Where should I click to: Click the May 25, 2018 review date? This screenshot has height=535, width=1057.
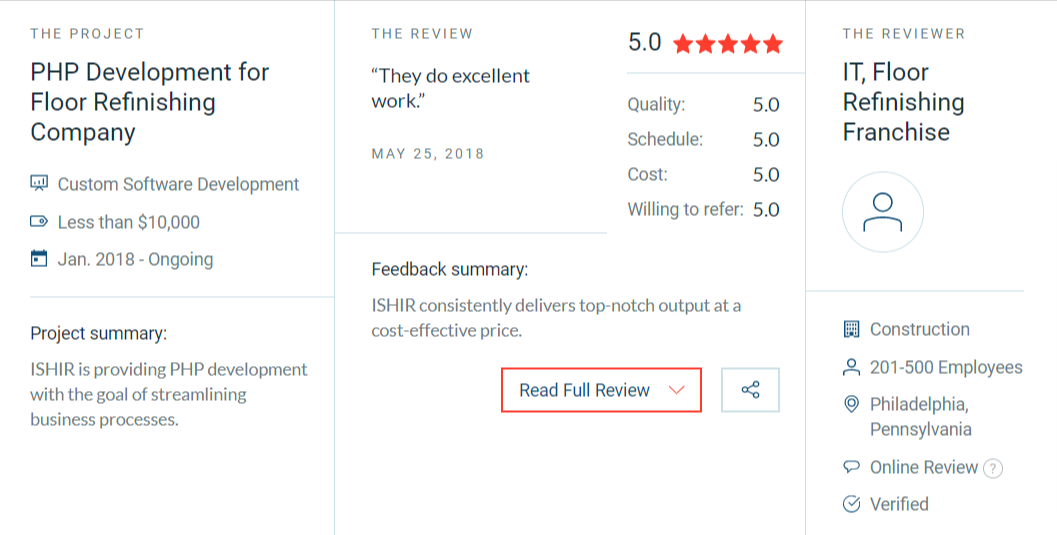[x=428, y=154]
